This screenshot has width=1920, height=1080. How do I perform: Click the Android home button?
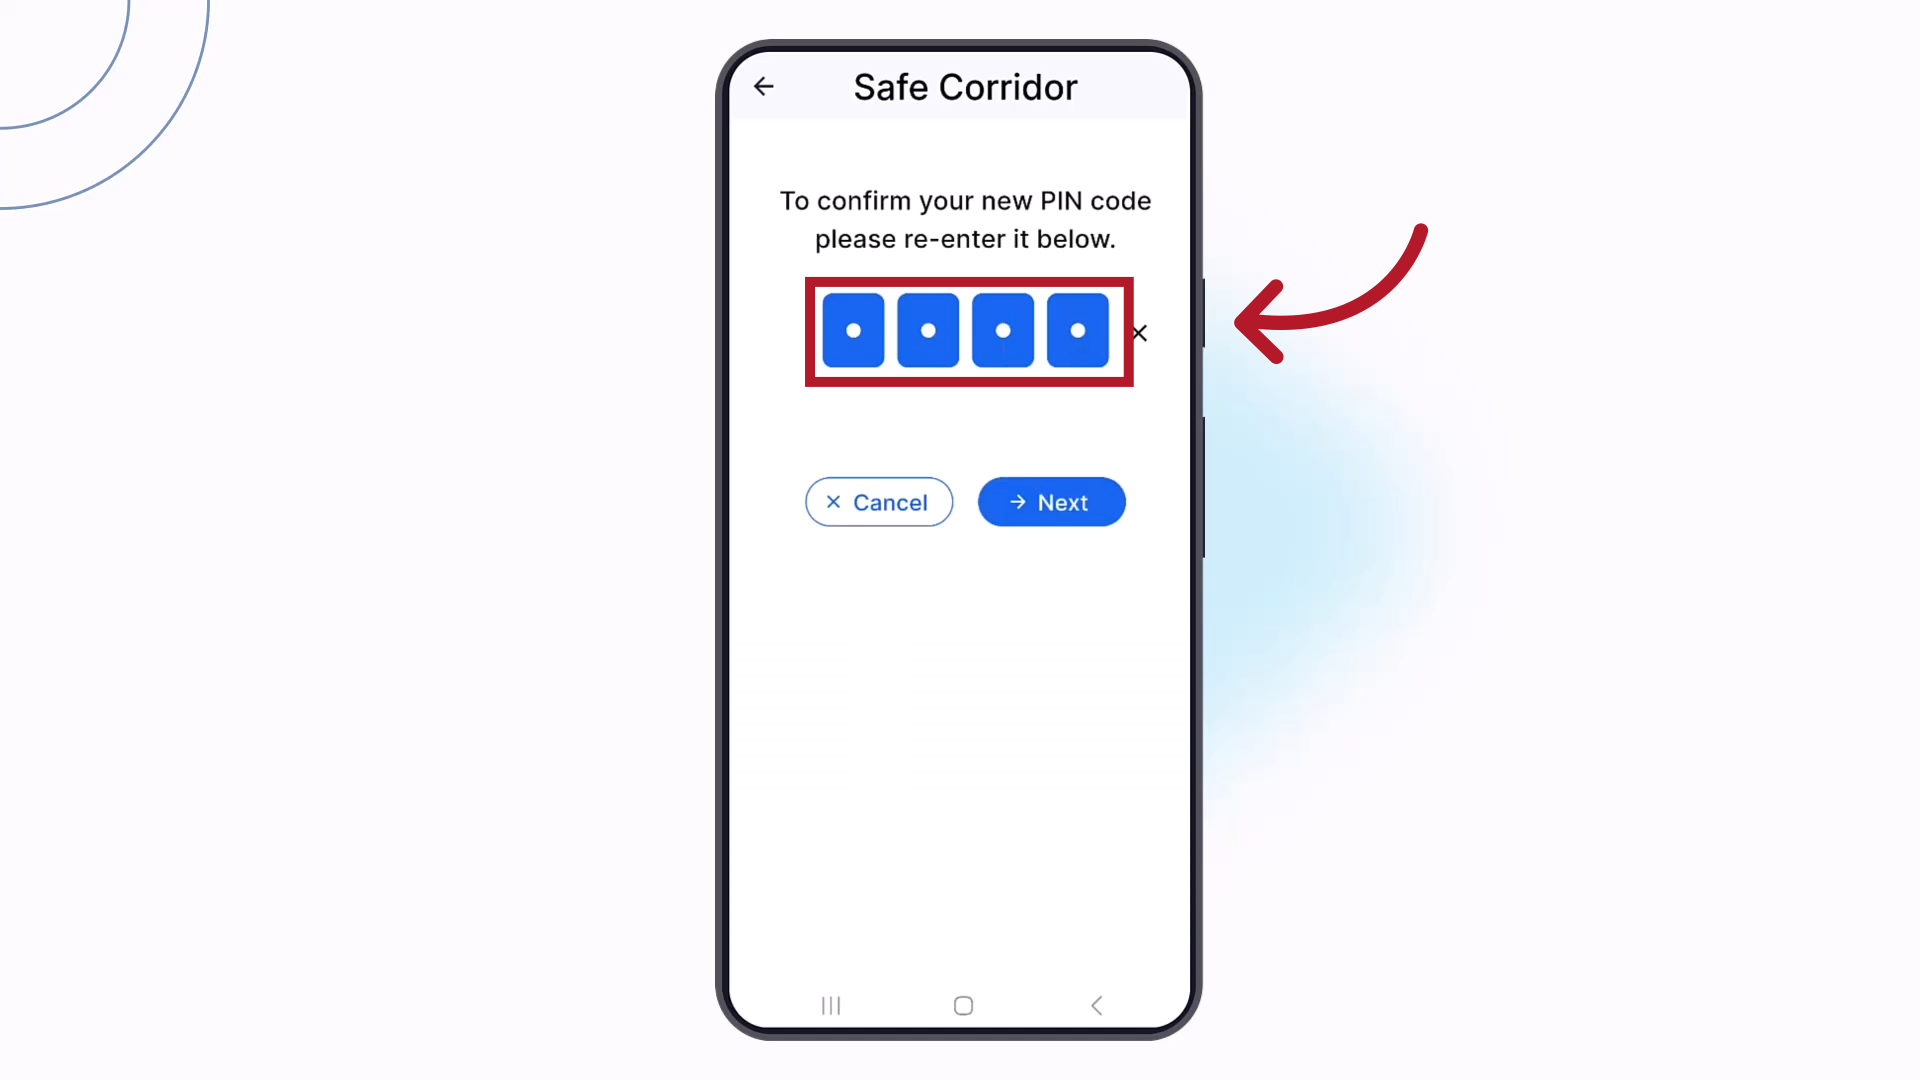(963, 1005)
